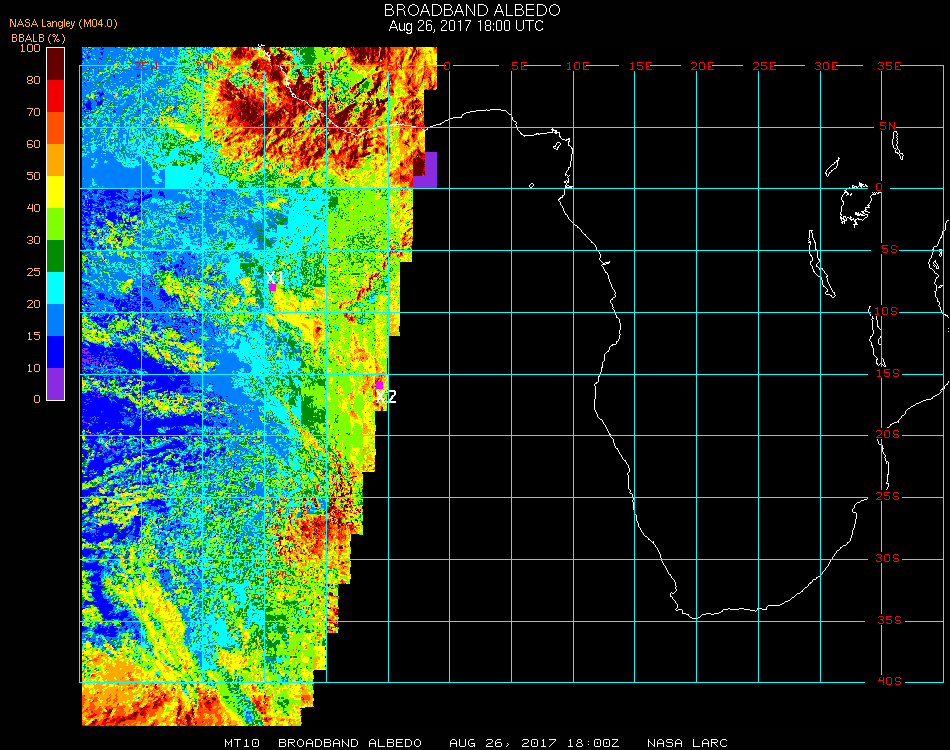This screenshot has width=950, height=750.
Task: Click the 35E longitude label
Action: click(x=889, y=66)
